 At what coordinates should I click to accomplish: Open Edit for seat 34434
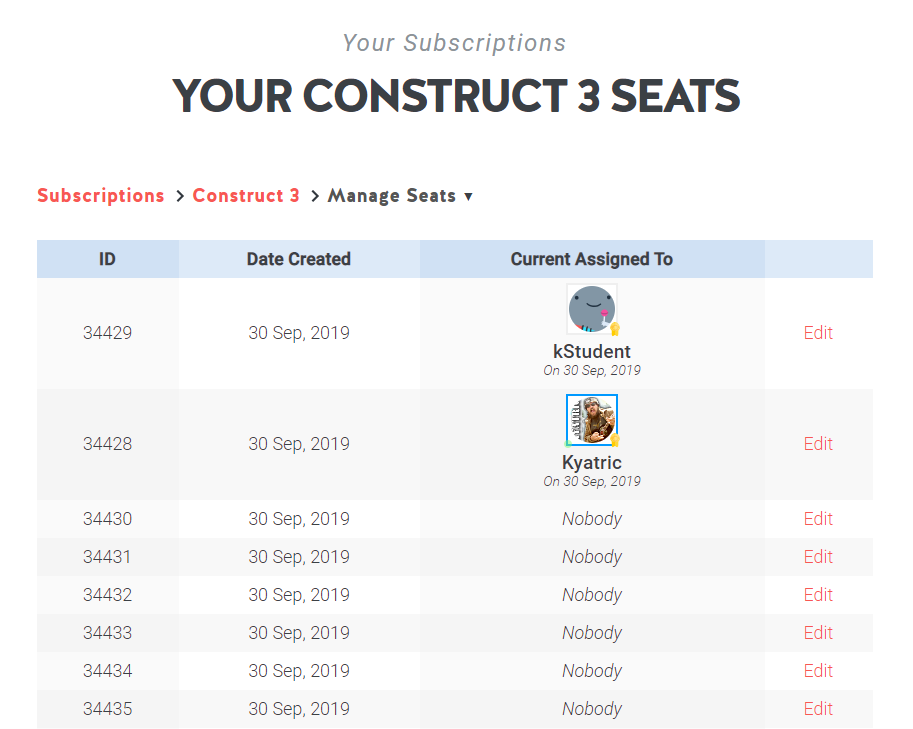click(x=818, y=671)
